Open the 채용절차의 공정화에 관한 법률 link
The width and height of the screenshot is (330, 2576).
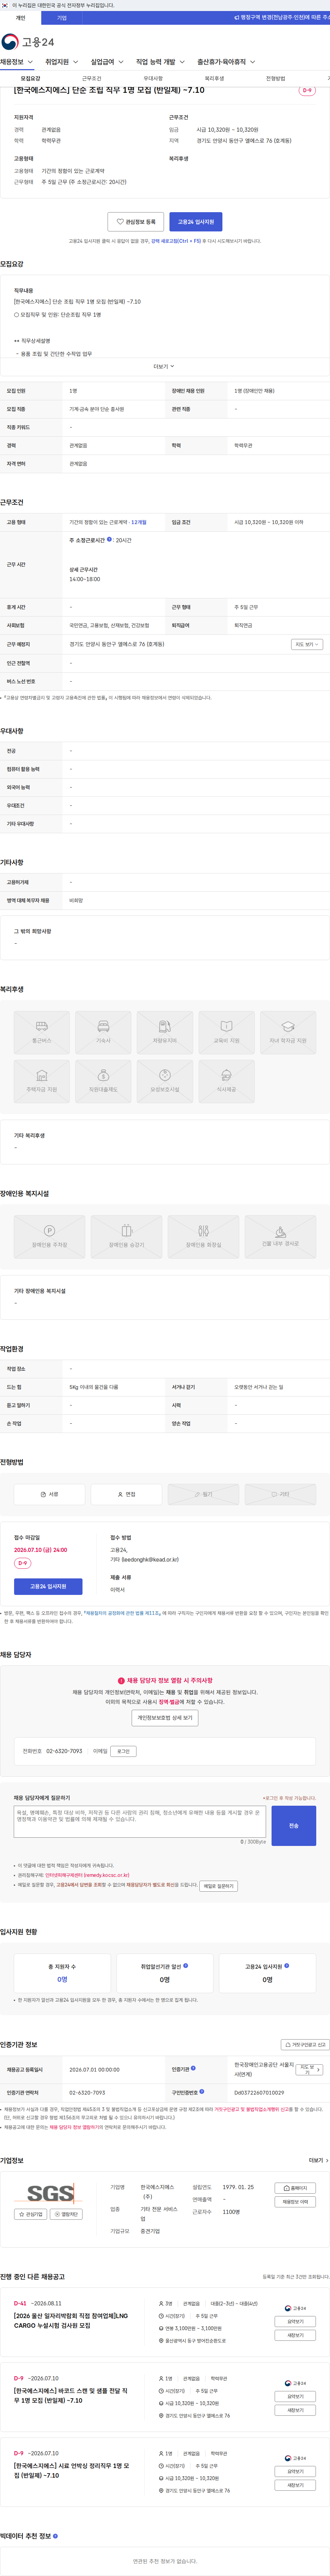[x=122, y=1613]
